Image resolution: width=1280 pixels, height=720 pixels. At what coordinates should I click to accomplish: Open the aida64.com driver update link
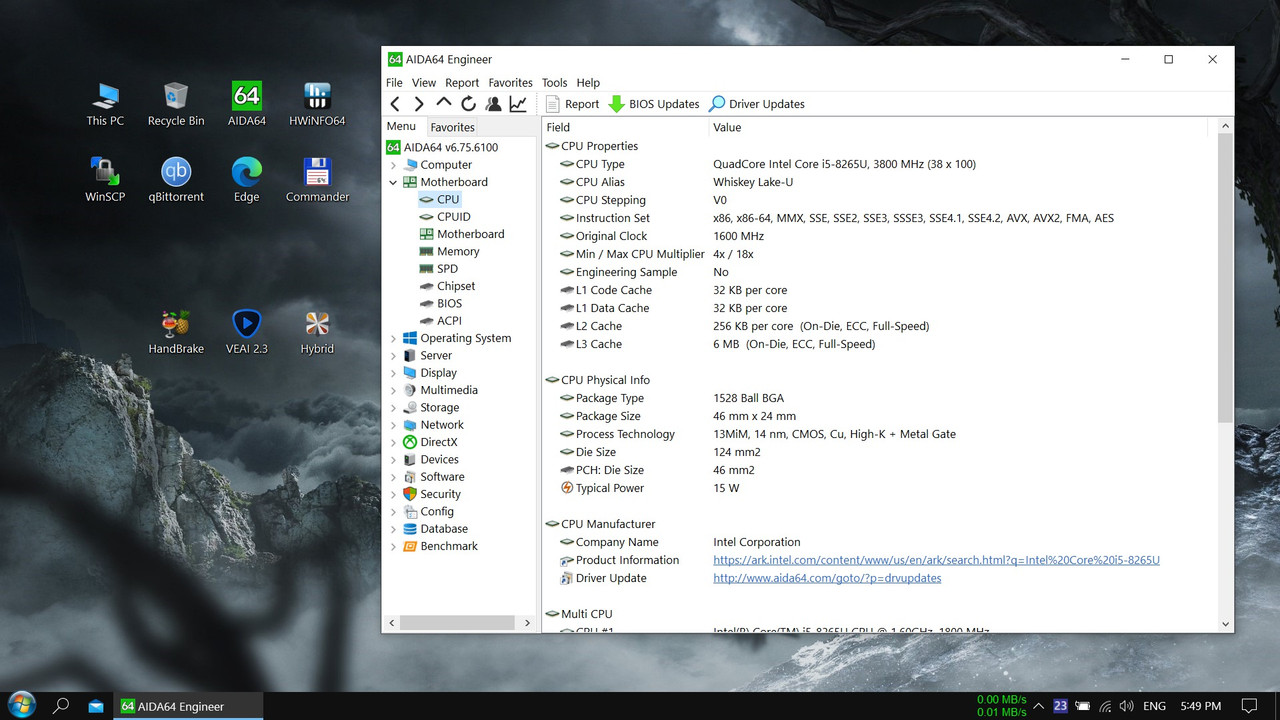(x=827, y=578)
